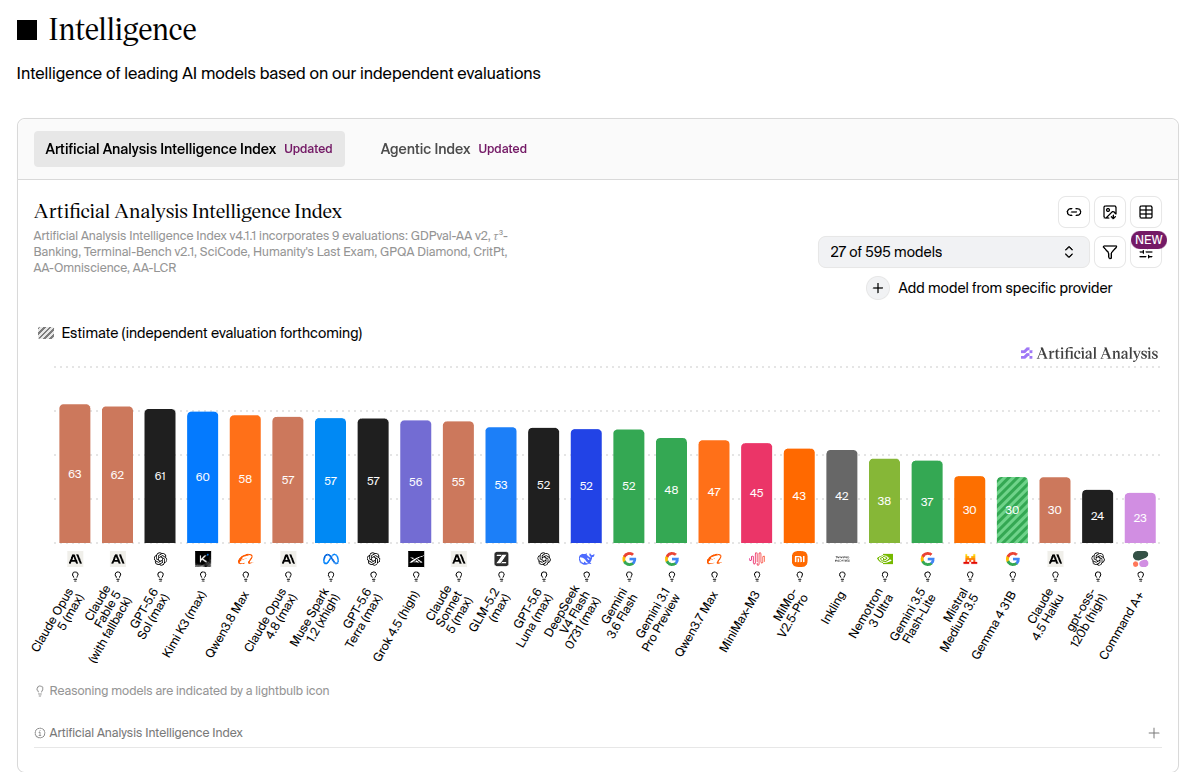
Task: Click the striped Gemma 4 31B estimate bar
Action: (x=1012, y=510)
